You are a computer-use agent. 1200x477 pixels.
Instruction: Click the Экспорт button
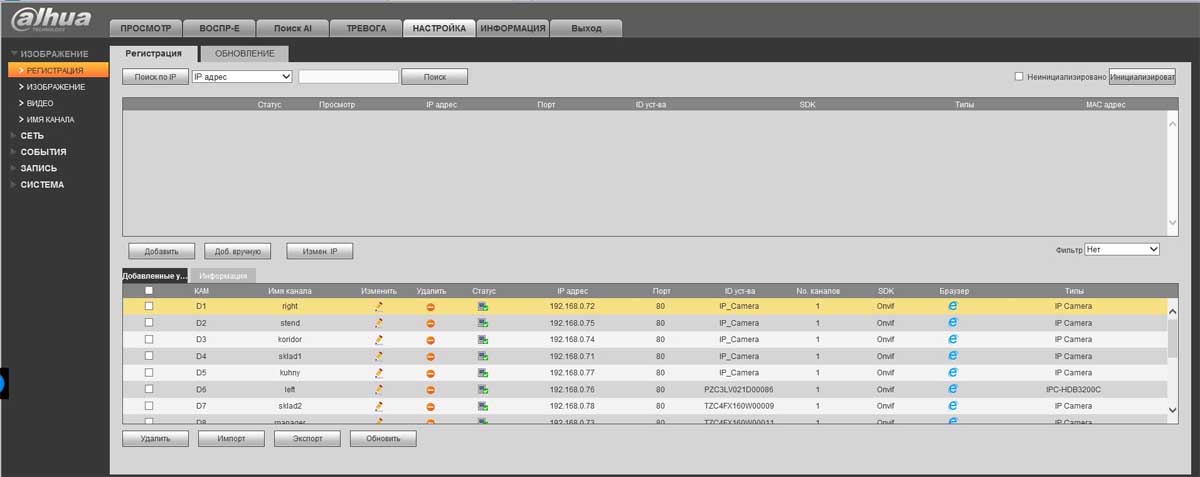point(307,439)
